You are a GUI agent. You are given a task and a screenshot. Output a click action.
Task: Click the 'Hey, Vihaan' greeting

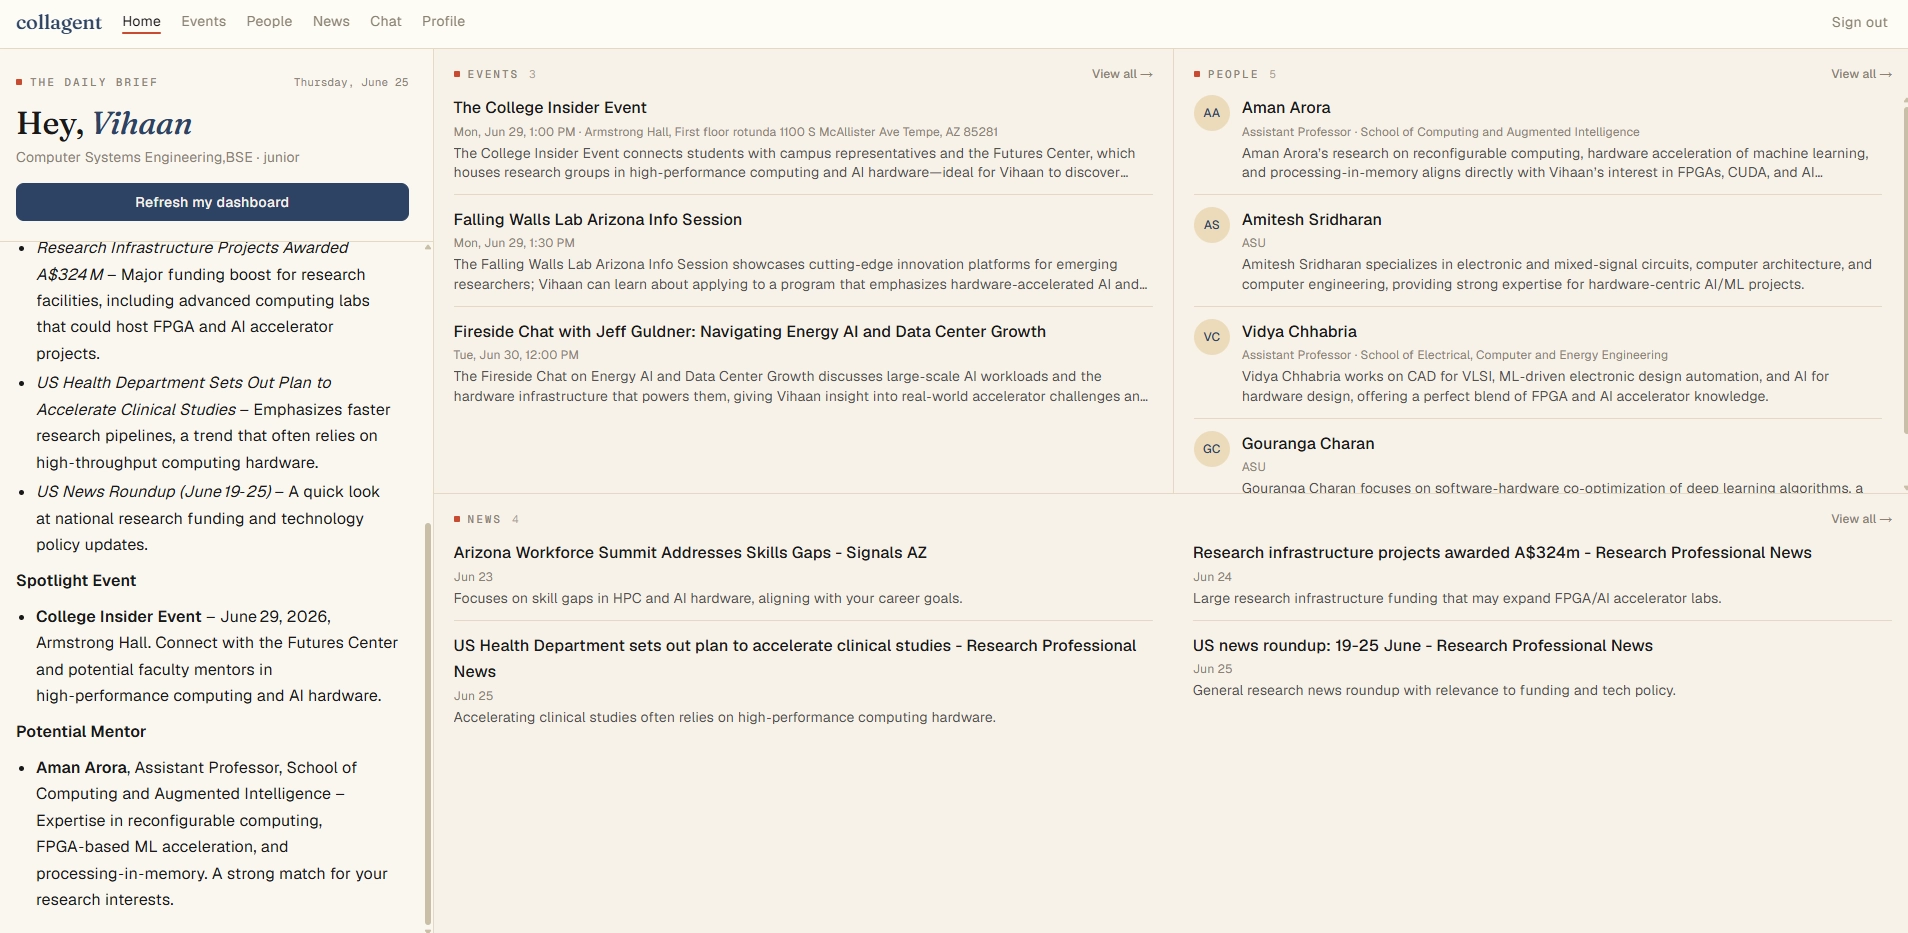pos(104,123)
